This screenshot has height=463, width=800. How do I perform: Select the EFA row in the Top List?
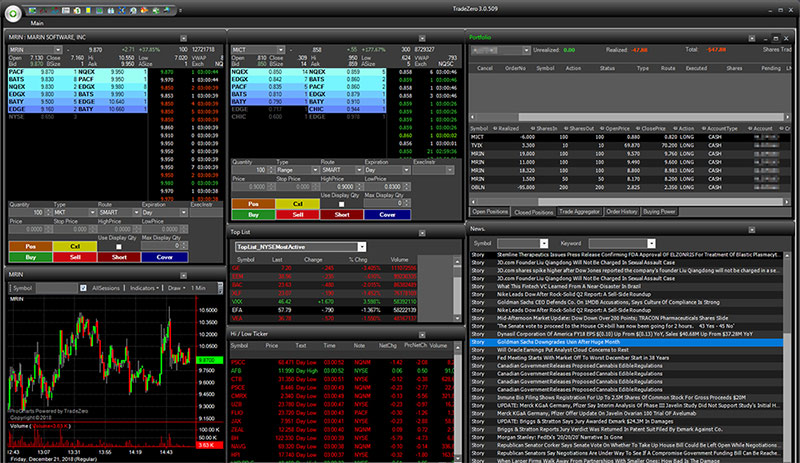[324, 310]
